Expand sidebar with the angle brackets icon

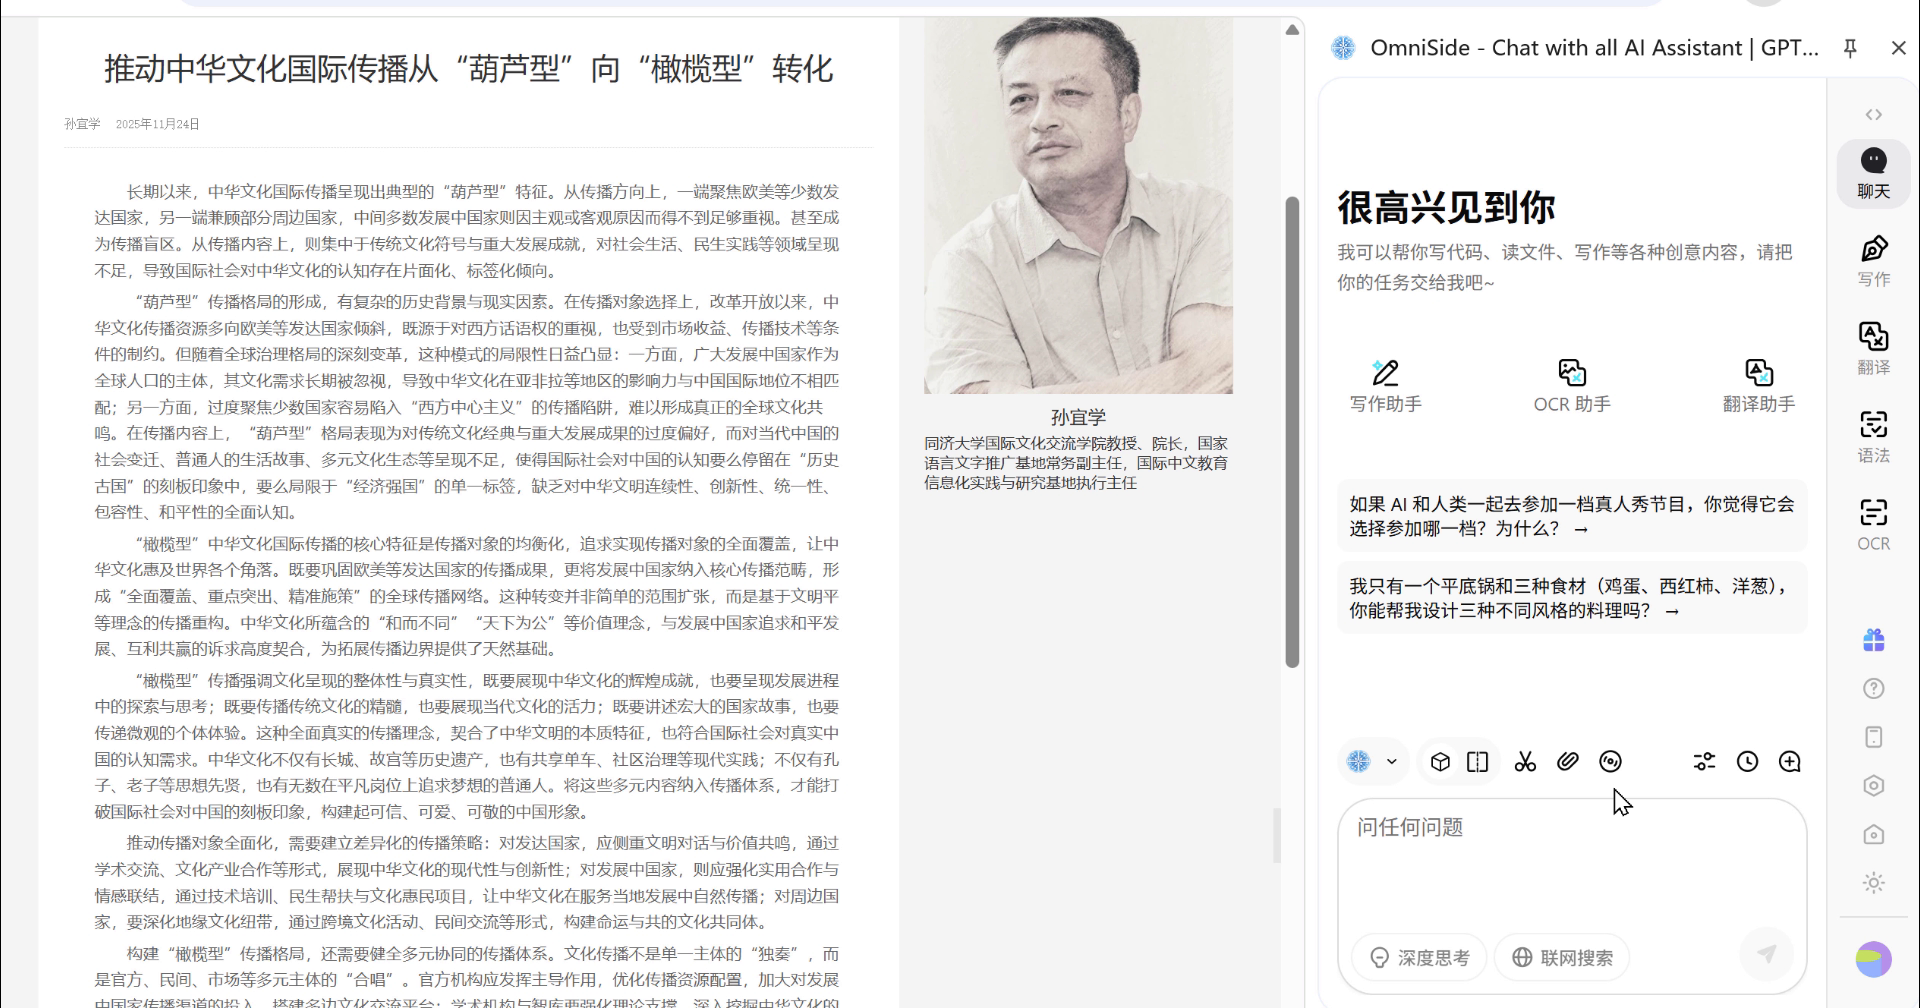1873,115
